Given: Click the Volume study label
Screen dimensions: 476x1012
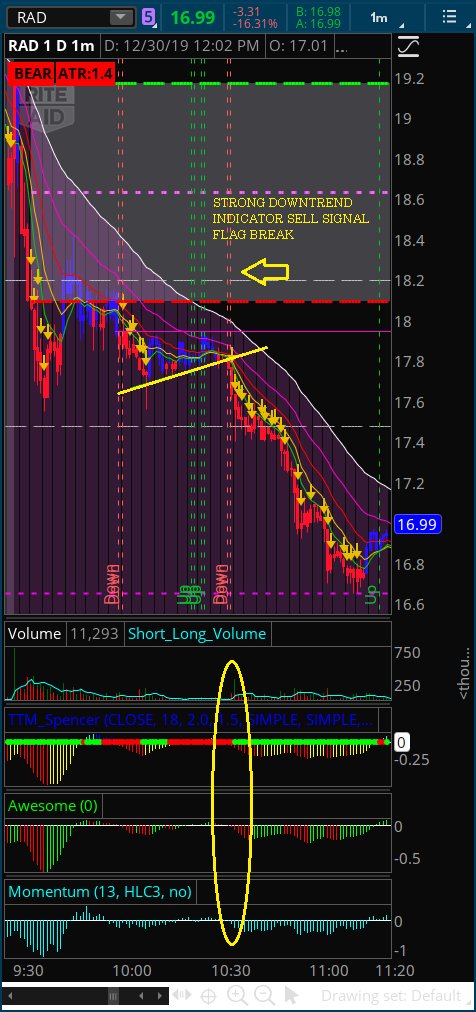Looking at the screenshot, I should click(x=33, y=634).
